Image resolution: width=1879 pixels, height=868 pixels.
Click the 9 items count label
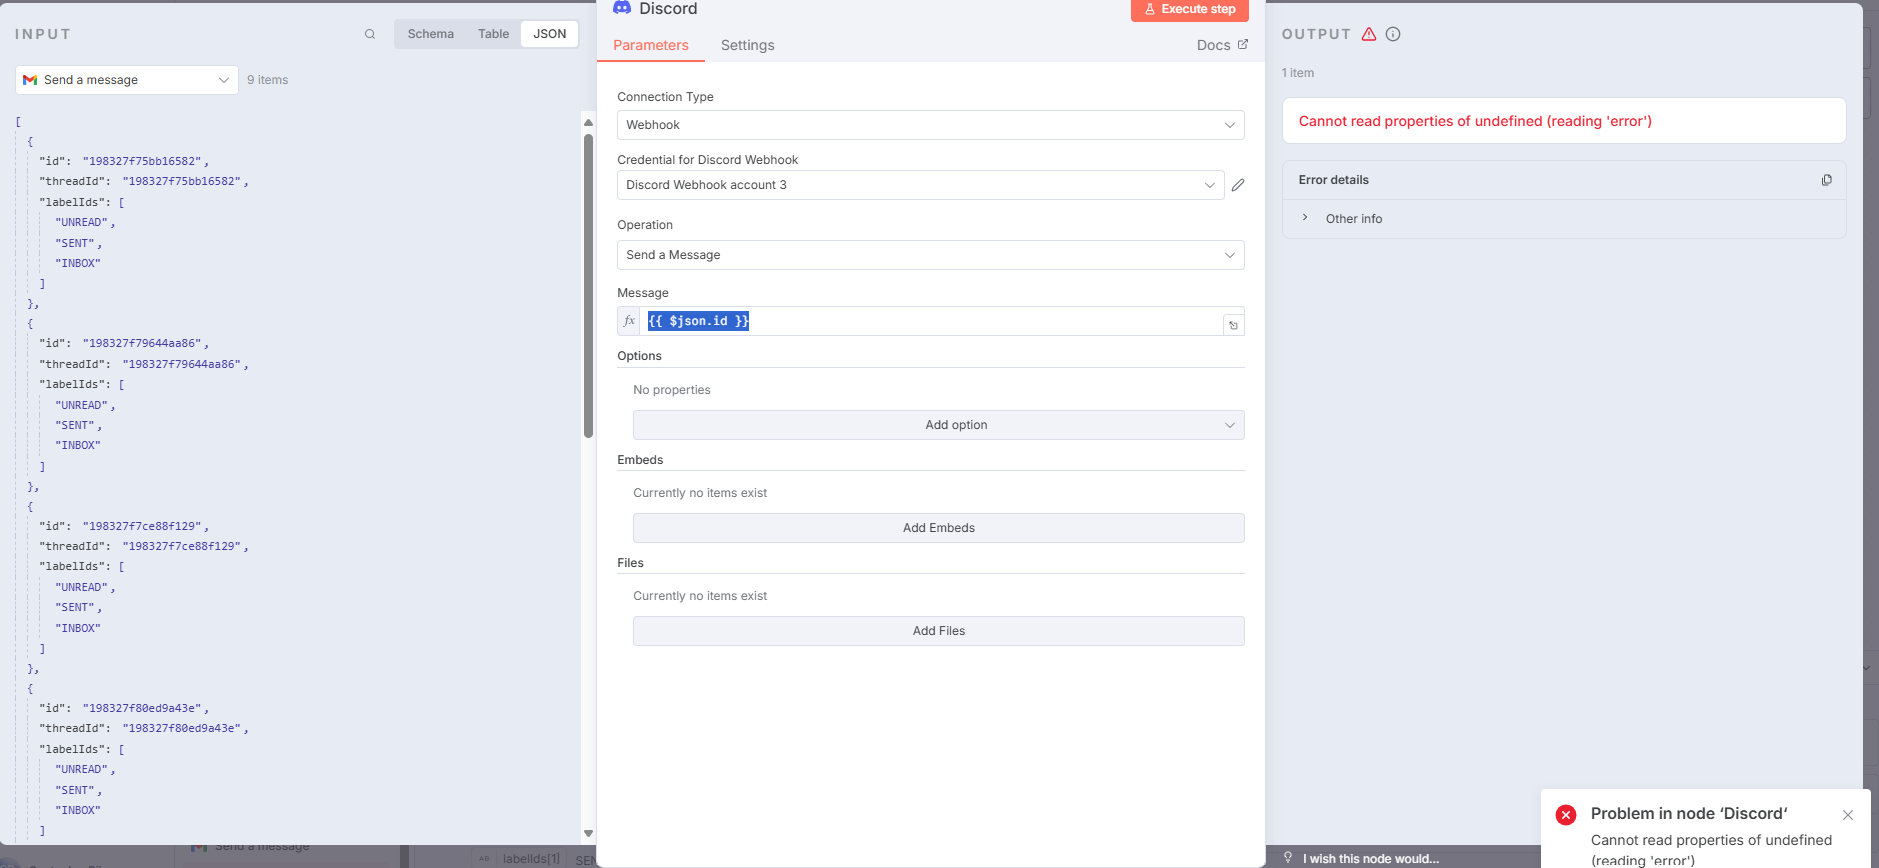tap(267, 80)
